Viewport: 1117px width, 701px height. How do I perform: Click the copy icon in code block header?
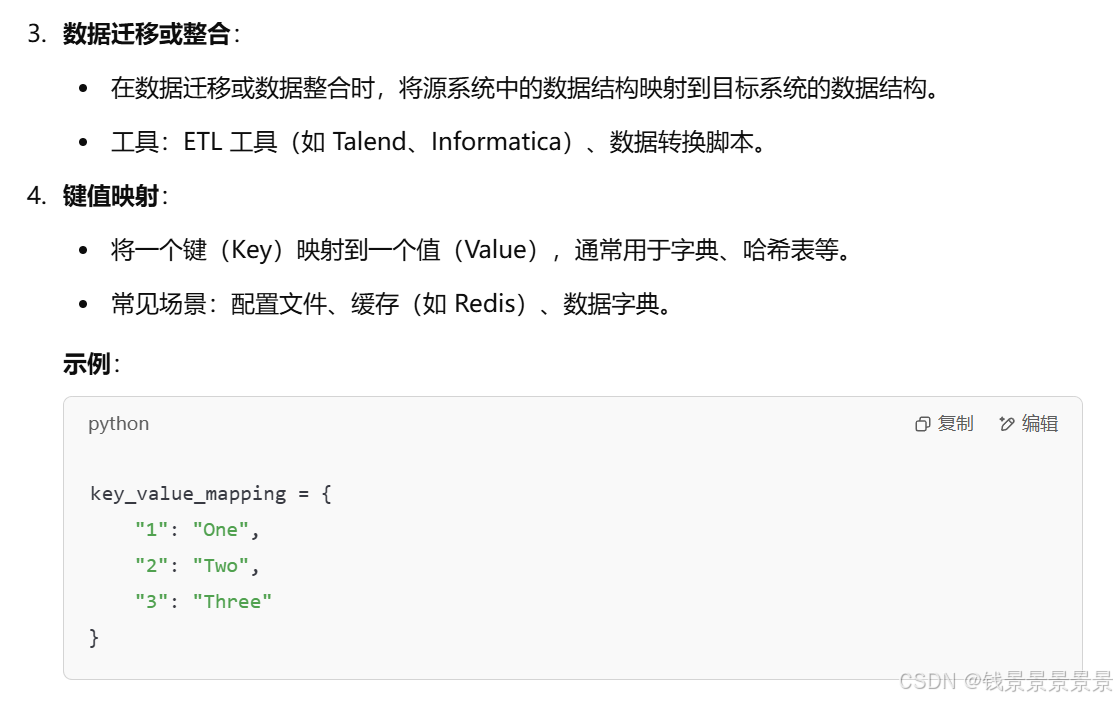[923, 425]
